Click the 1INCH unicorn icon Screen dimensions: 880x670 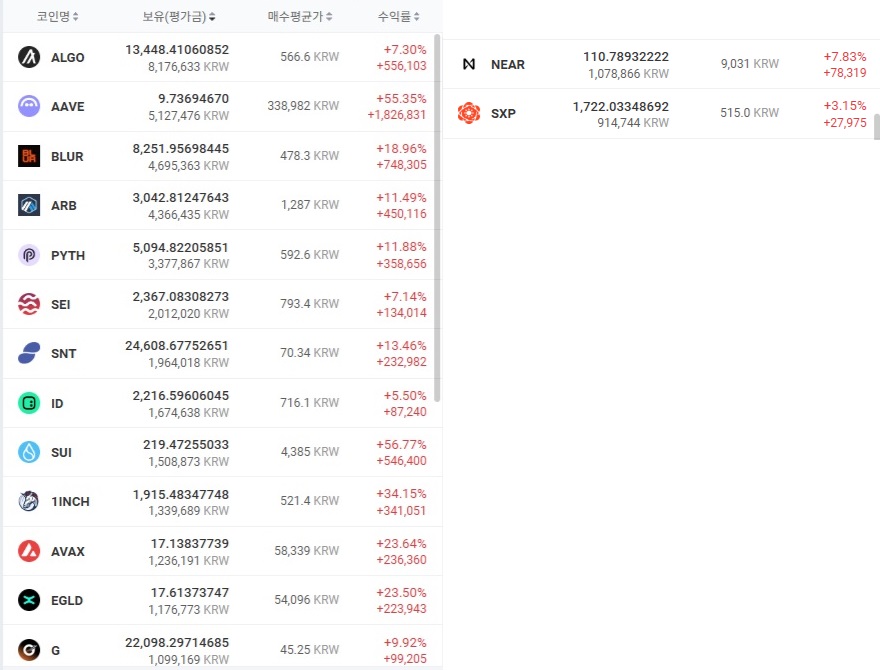coord(29,501)
